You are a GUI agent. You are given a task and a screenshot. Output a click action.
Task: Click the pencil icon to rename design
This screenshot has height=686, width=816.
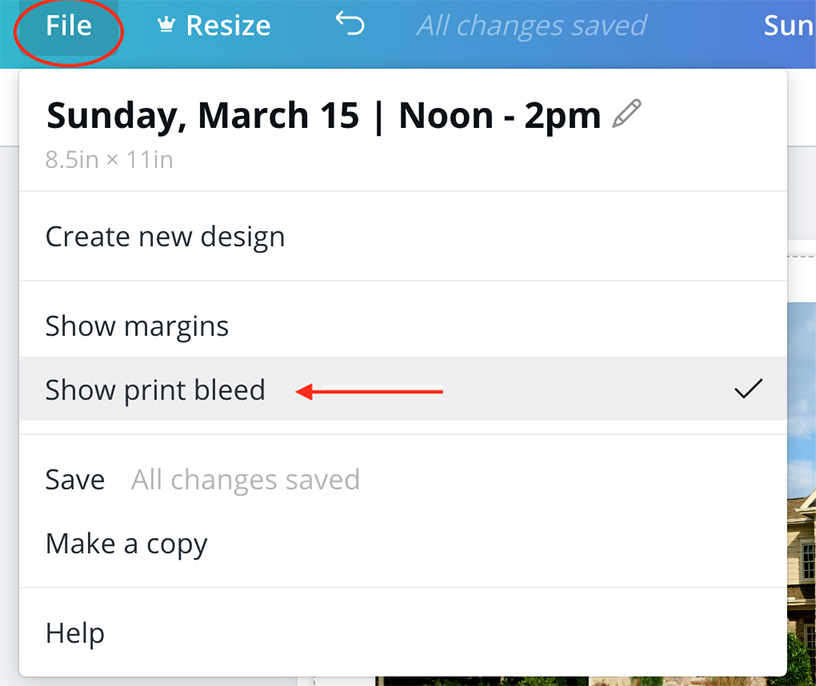click(627, 113)
